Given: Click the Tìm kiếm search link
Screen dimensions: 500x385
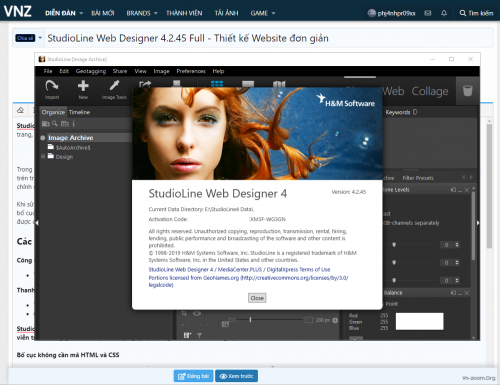Looking at the screenshot, I should point(476,13).
